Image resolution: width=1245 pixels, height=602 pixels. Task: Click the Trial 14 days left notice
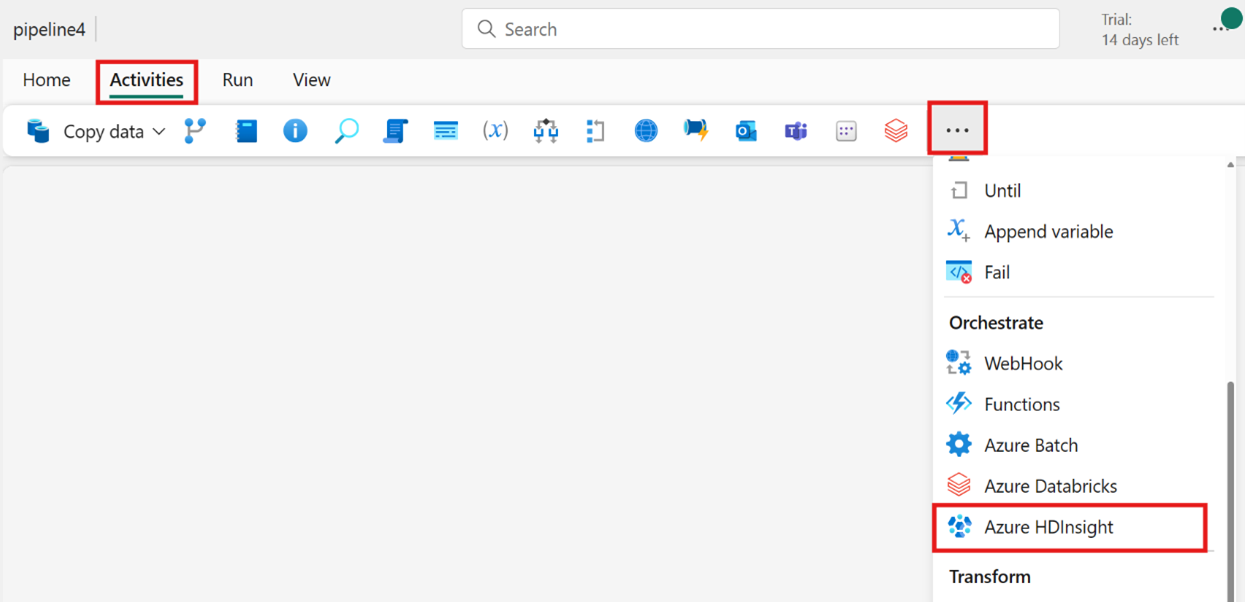1140,30
